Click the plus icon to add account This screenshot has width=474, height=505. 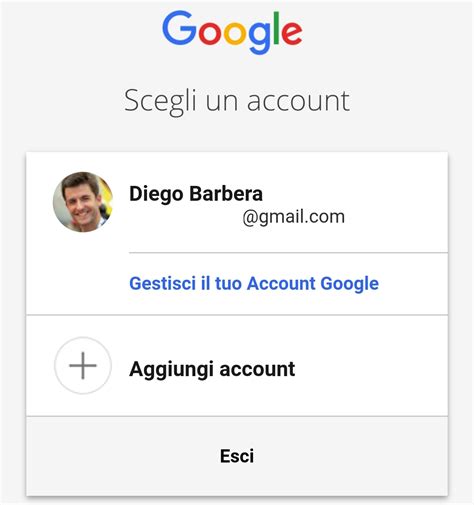pos(83,366)
